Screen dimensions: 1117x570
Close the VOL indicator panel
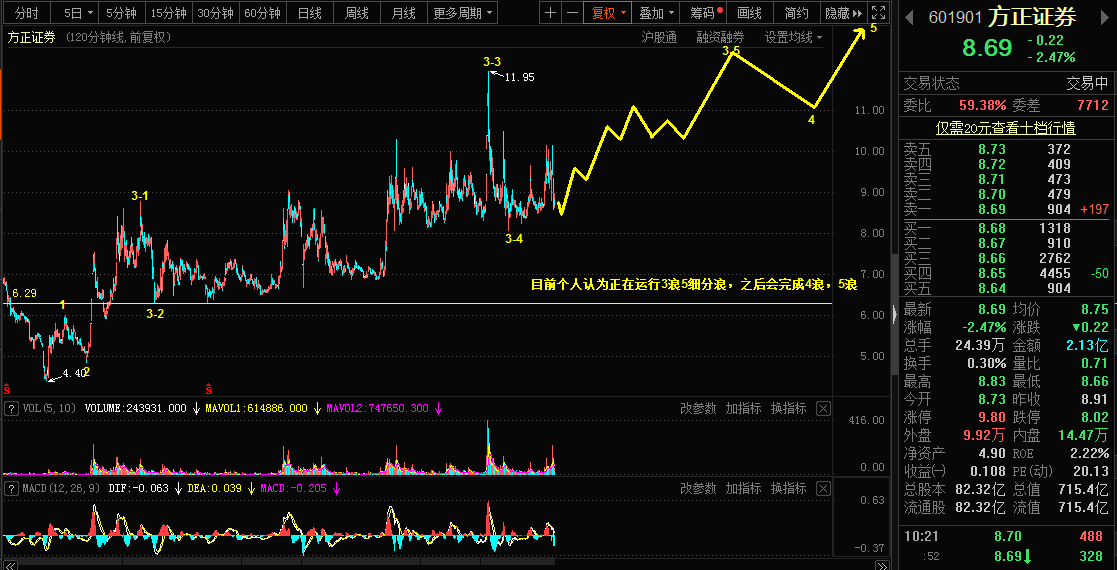point(823,408)
